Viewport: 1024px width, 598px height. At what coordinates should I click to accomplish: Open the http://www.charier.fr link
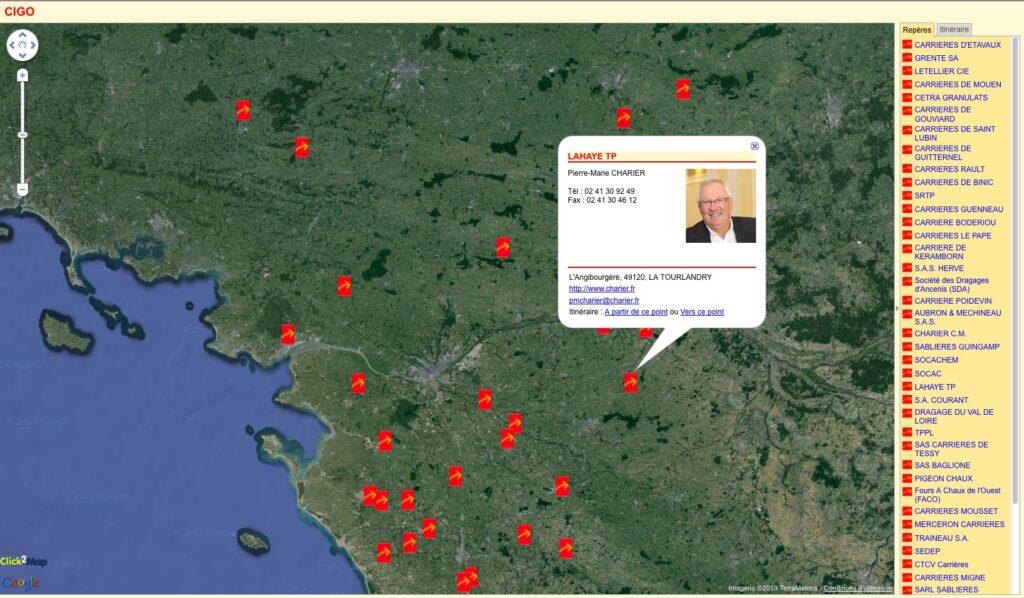coord(601,289)
